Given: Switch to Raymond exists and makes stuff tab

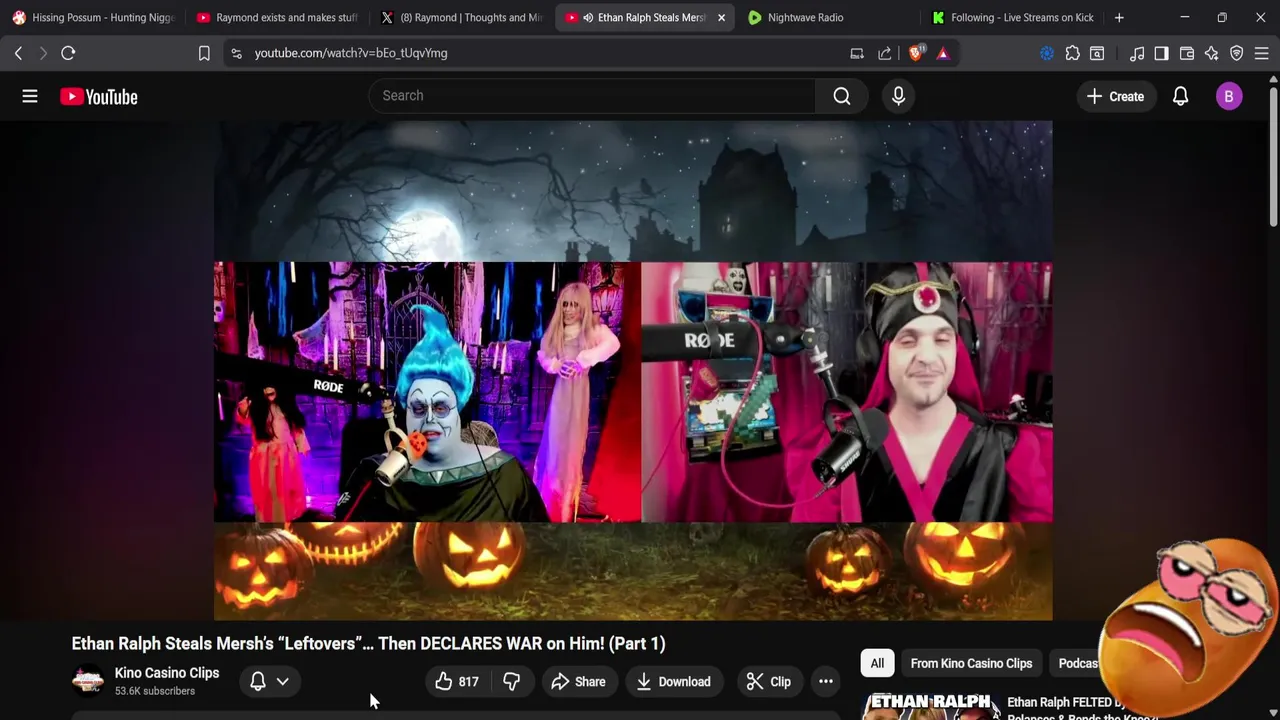Looking at the screenshot, I should click(x=277, y=17).
